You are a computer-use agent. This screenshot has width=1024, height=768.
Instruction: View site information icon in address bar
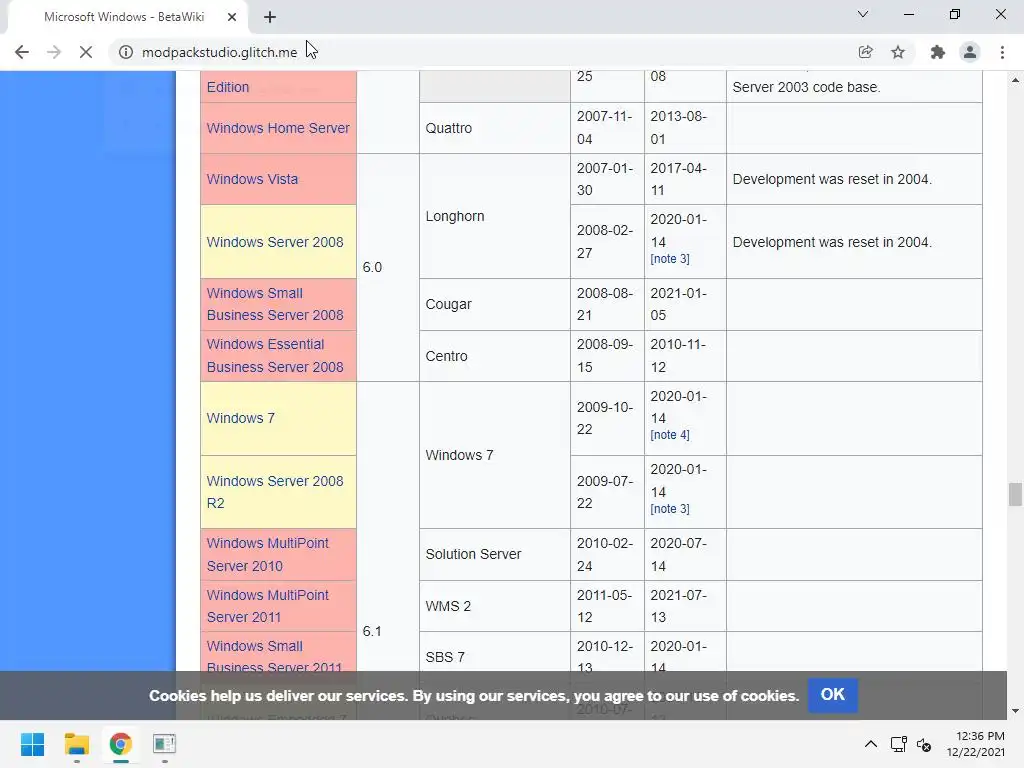tap(126, 52)
